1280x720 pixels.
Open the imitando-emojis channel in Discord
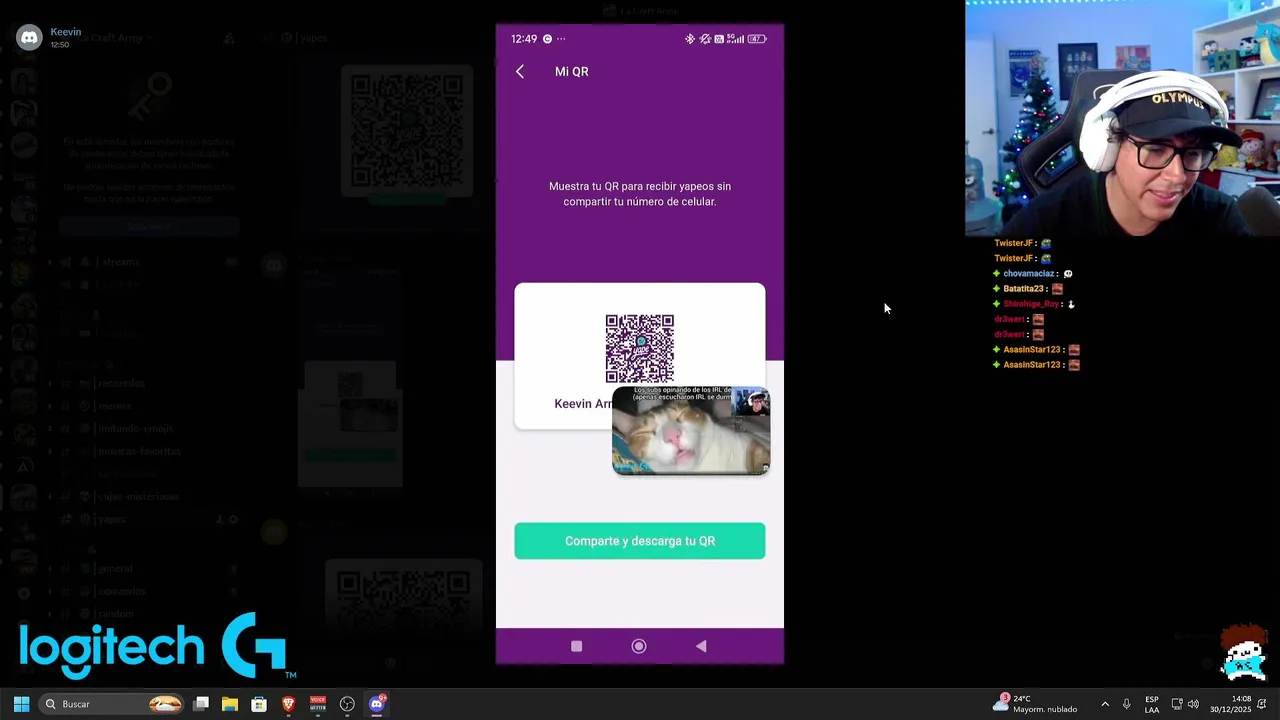pos(135,428)
